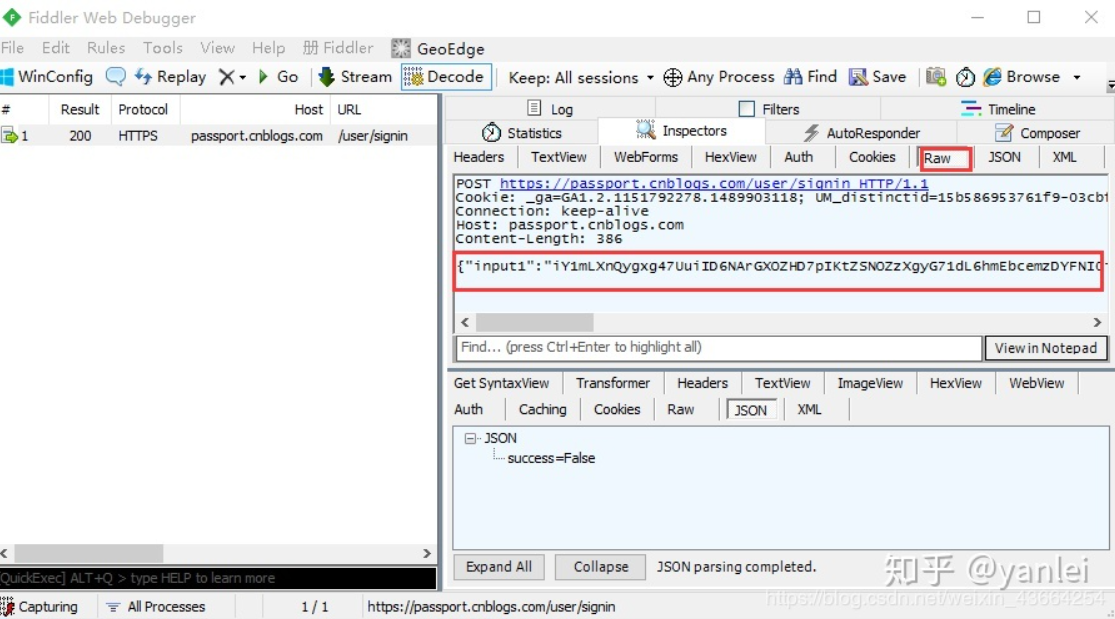The image size is (1115, 619).
Task: Click View in Notepad button
Action: coord(1045,348)
